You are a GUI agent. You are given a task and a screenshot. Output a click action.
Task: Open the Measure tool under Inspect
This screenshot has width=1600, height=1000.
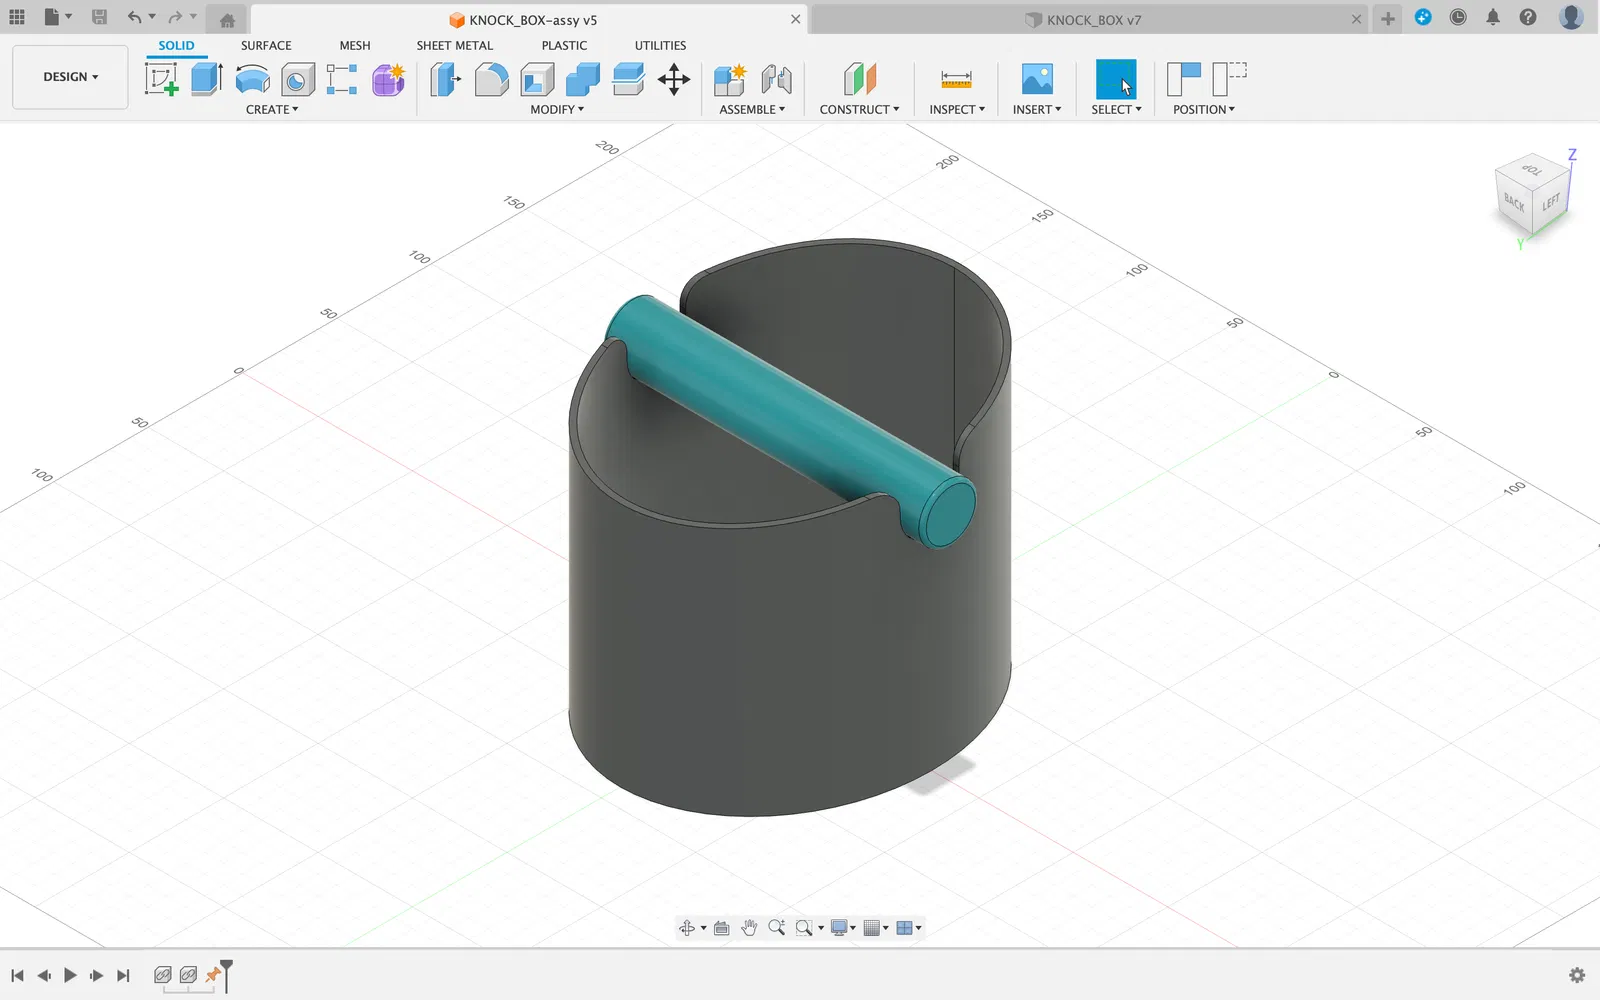click(x=956, y=79)
